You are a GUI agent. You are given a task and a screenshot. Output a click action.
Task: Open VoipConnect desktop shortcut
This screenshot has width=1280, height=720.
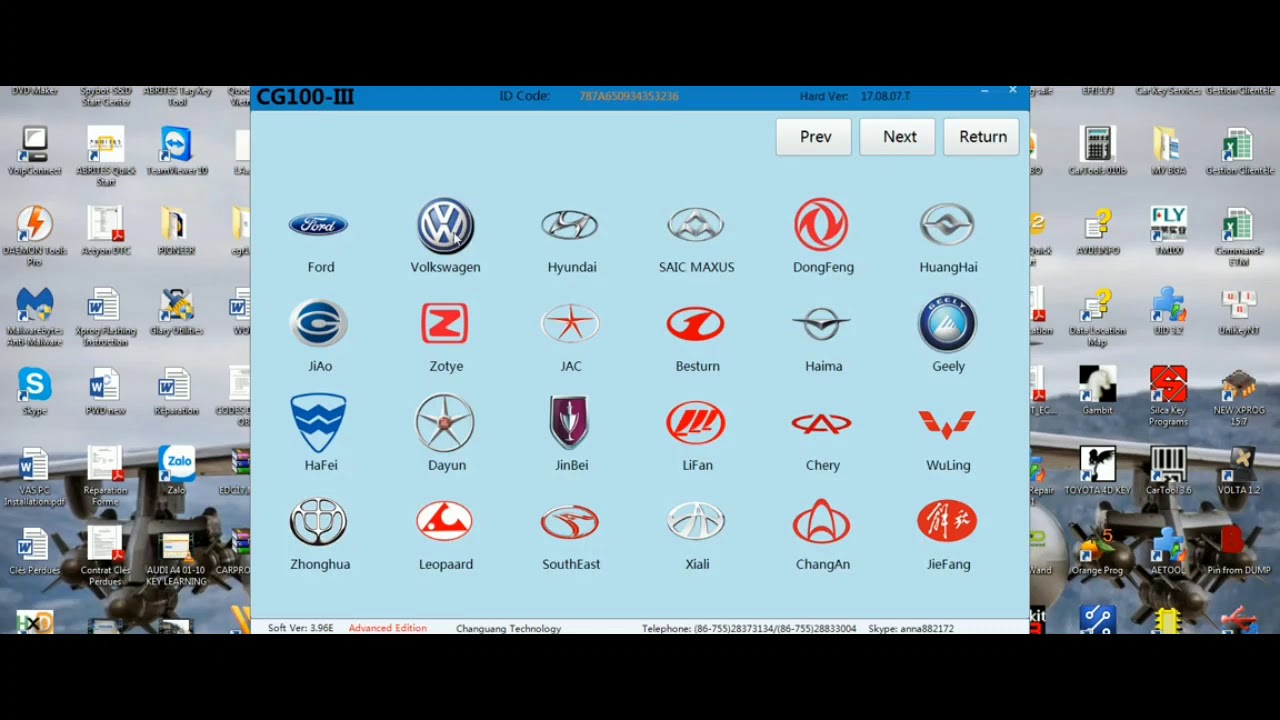pos(34,152)
